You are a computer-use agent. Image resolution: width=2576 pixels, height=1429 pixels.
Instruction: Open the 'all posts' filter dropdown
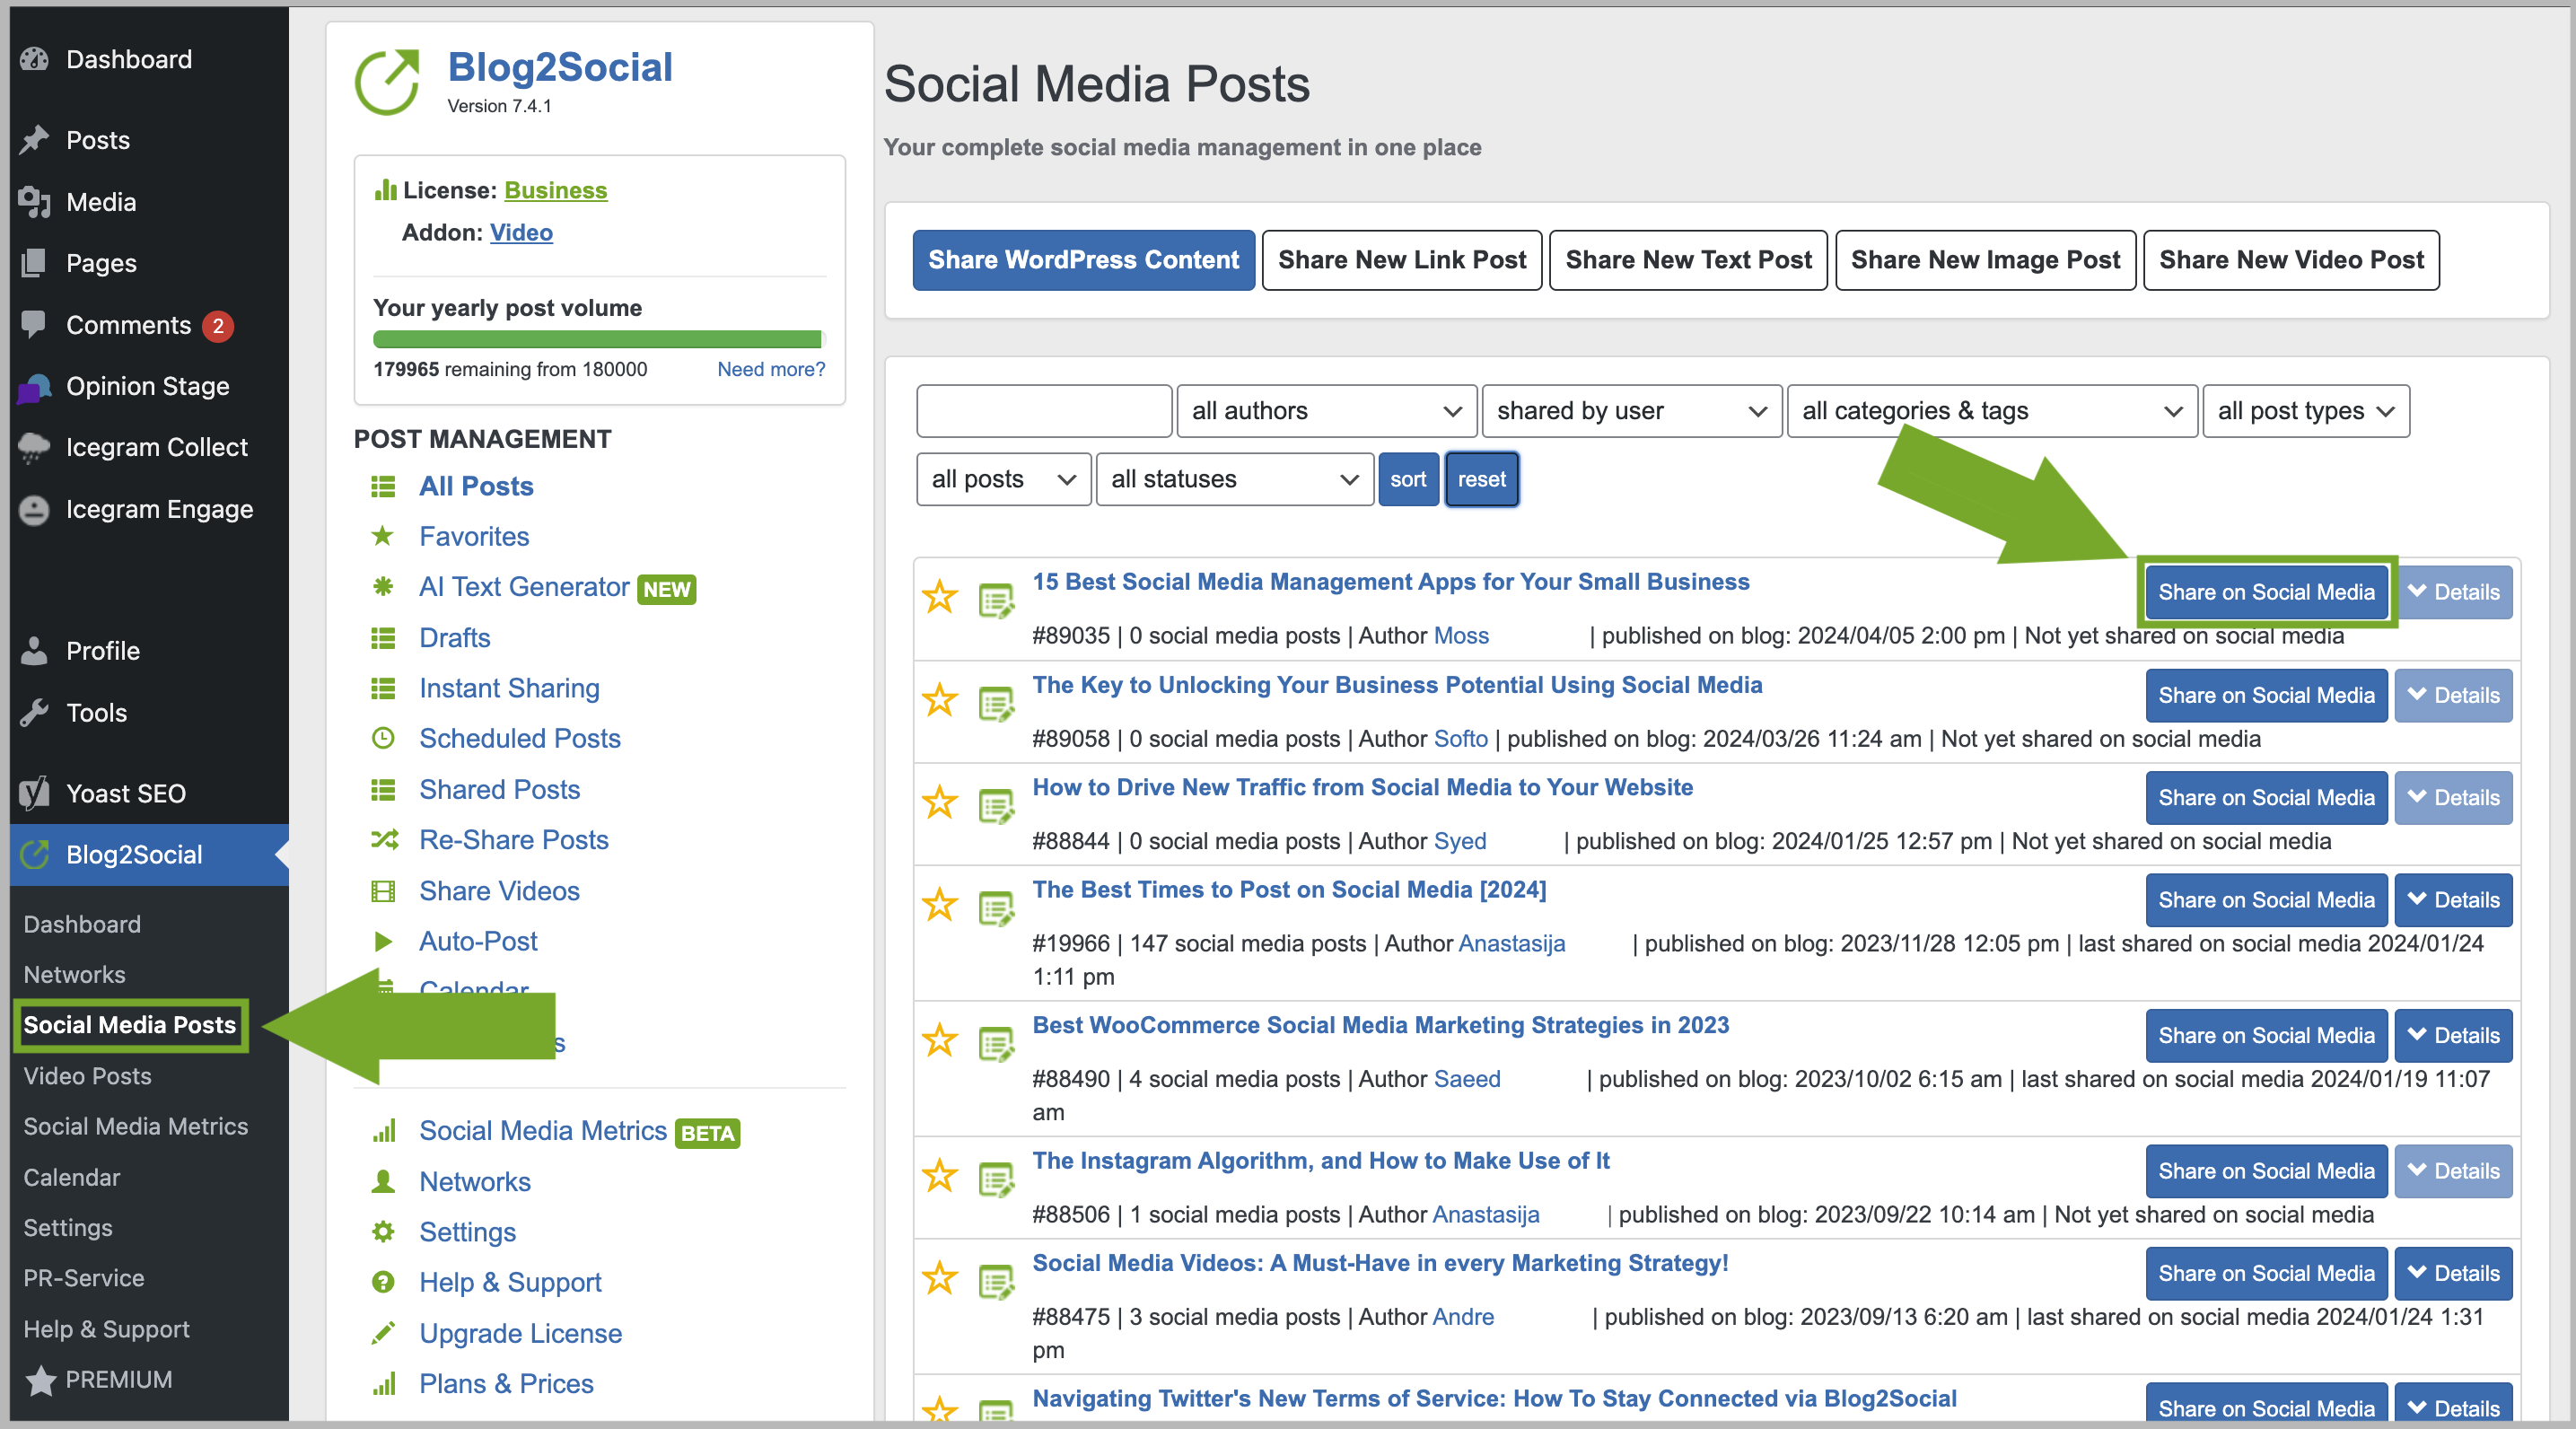pos(1003,479)
